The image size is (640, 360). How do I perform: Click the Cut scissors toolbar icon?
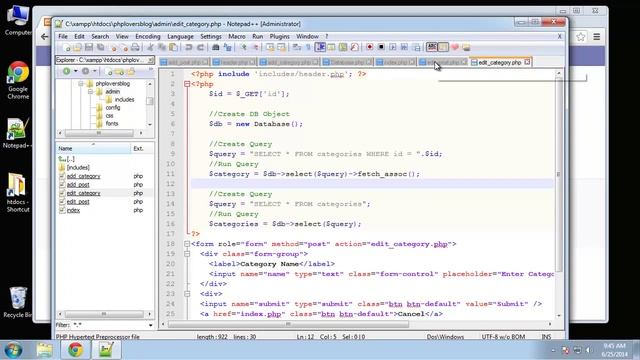(x=150, y=47)
